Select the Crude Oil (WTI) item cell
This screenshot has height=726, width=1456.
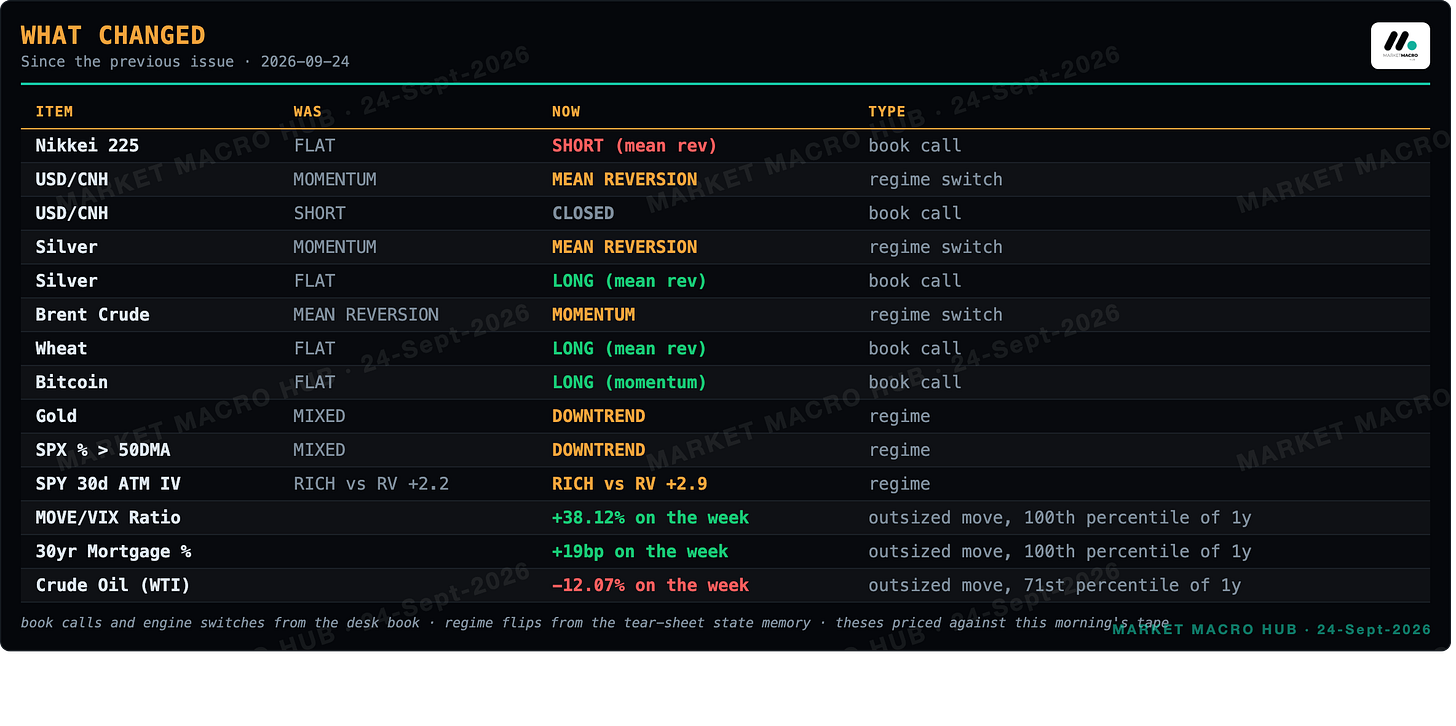pos(113,586)
